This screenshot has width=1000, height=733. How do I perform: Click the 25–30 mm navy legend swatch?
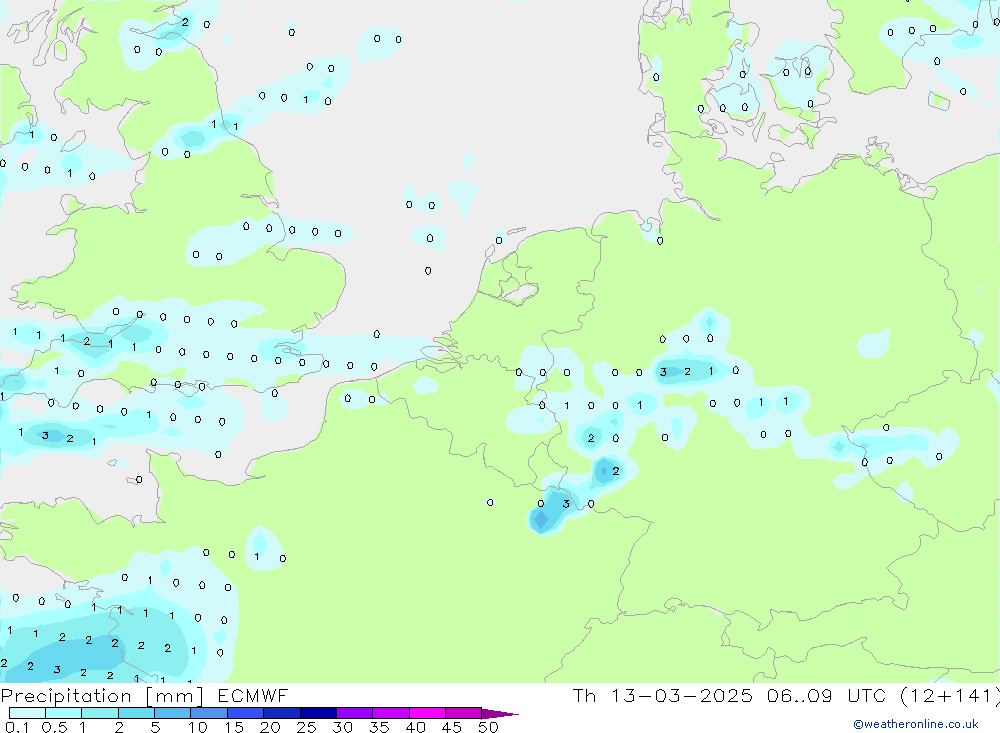pyautogui.click(x=318, y=713)
